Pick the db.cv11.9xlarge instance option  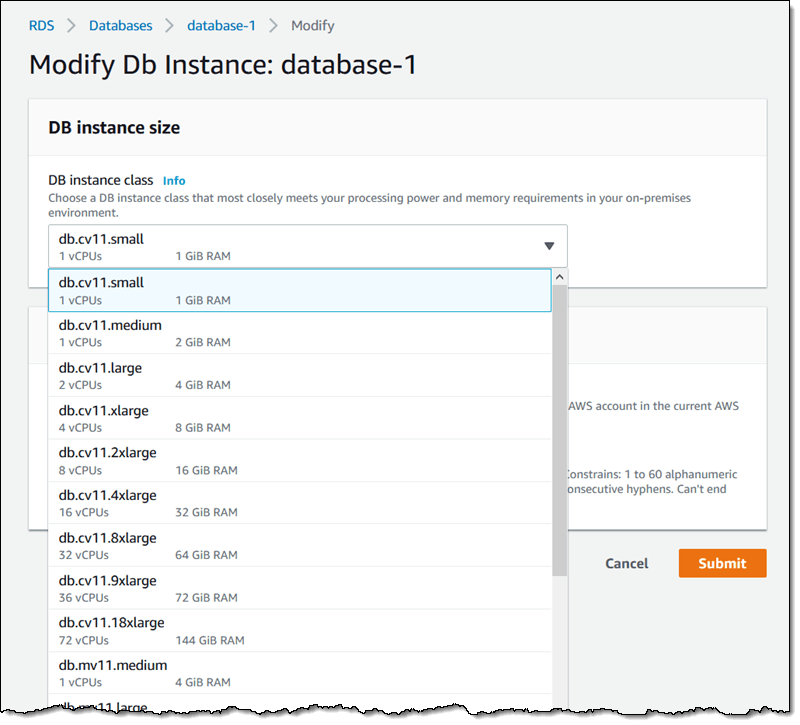pyautogui.click(x=300, y=588)
